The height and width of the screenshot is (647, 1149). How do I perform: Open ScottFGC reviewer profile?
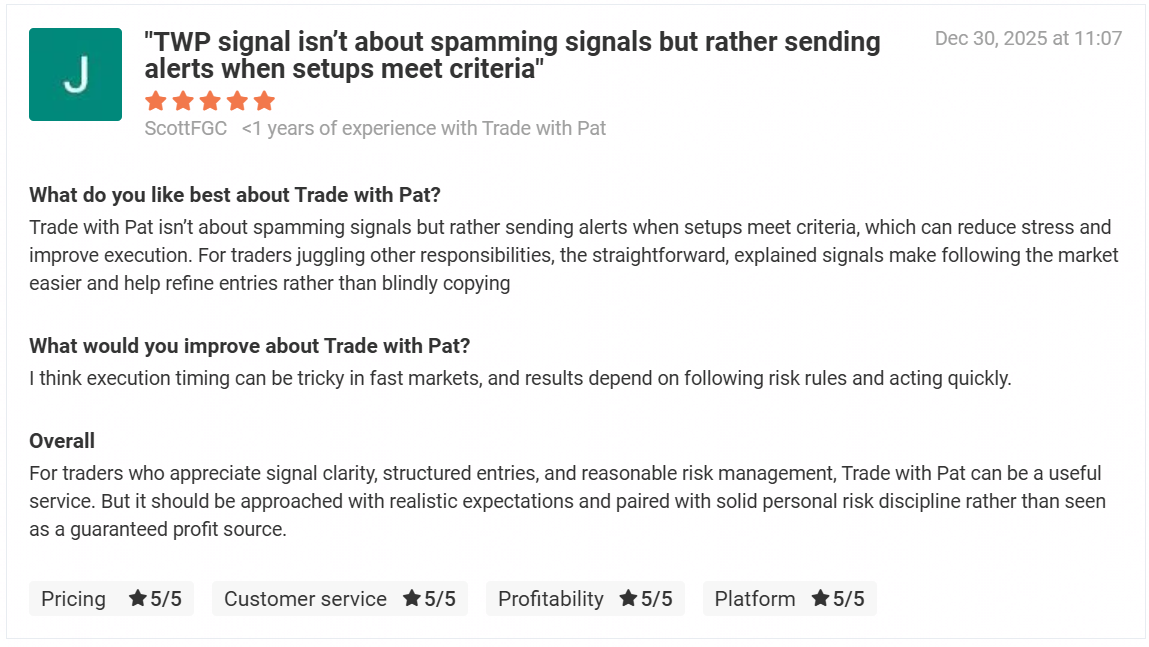tap(185, 128)
